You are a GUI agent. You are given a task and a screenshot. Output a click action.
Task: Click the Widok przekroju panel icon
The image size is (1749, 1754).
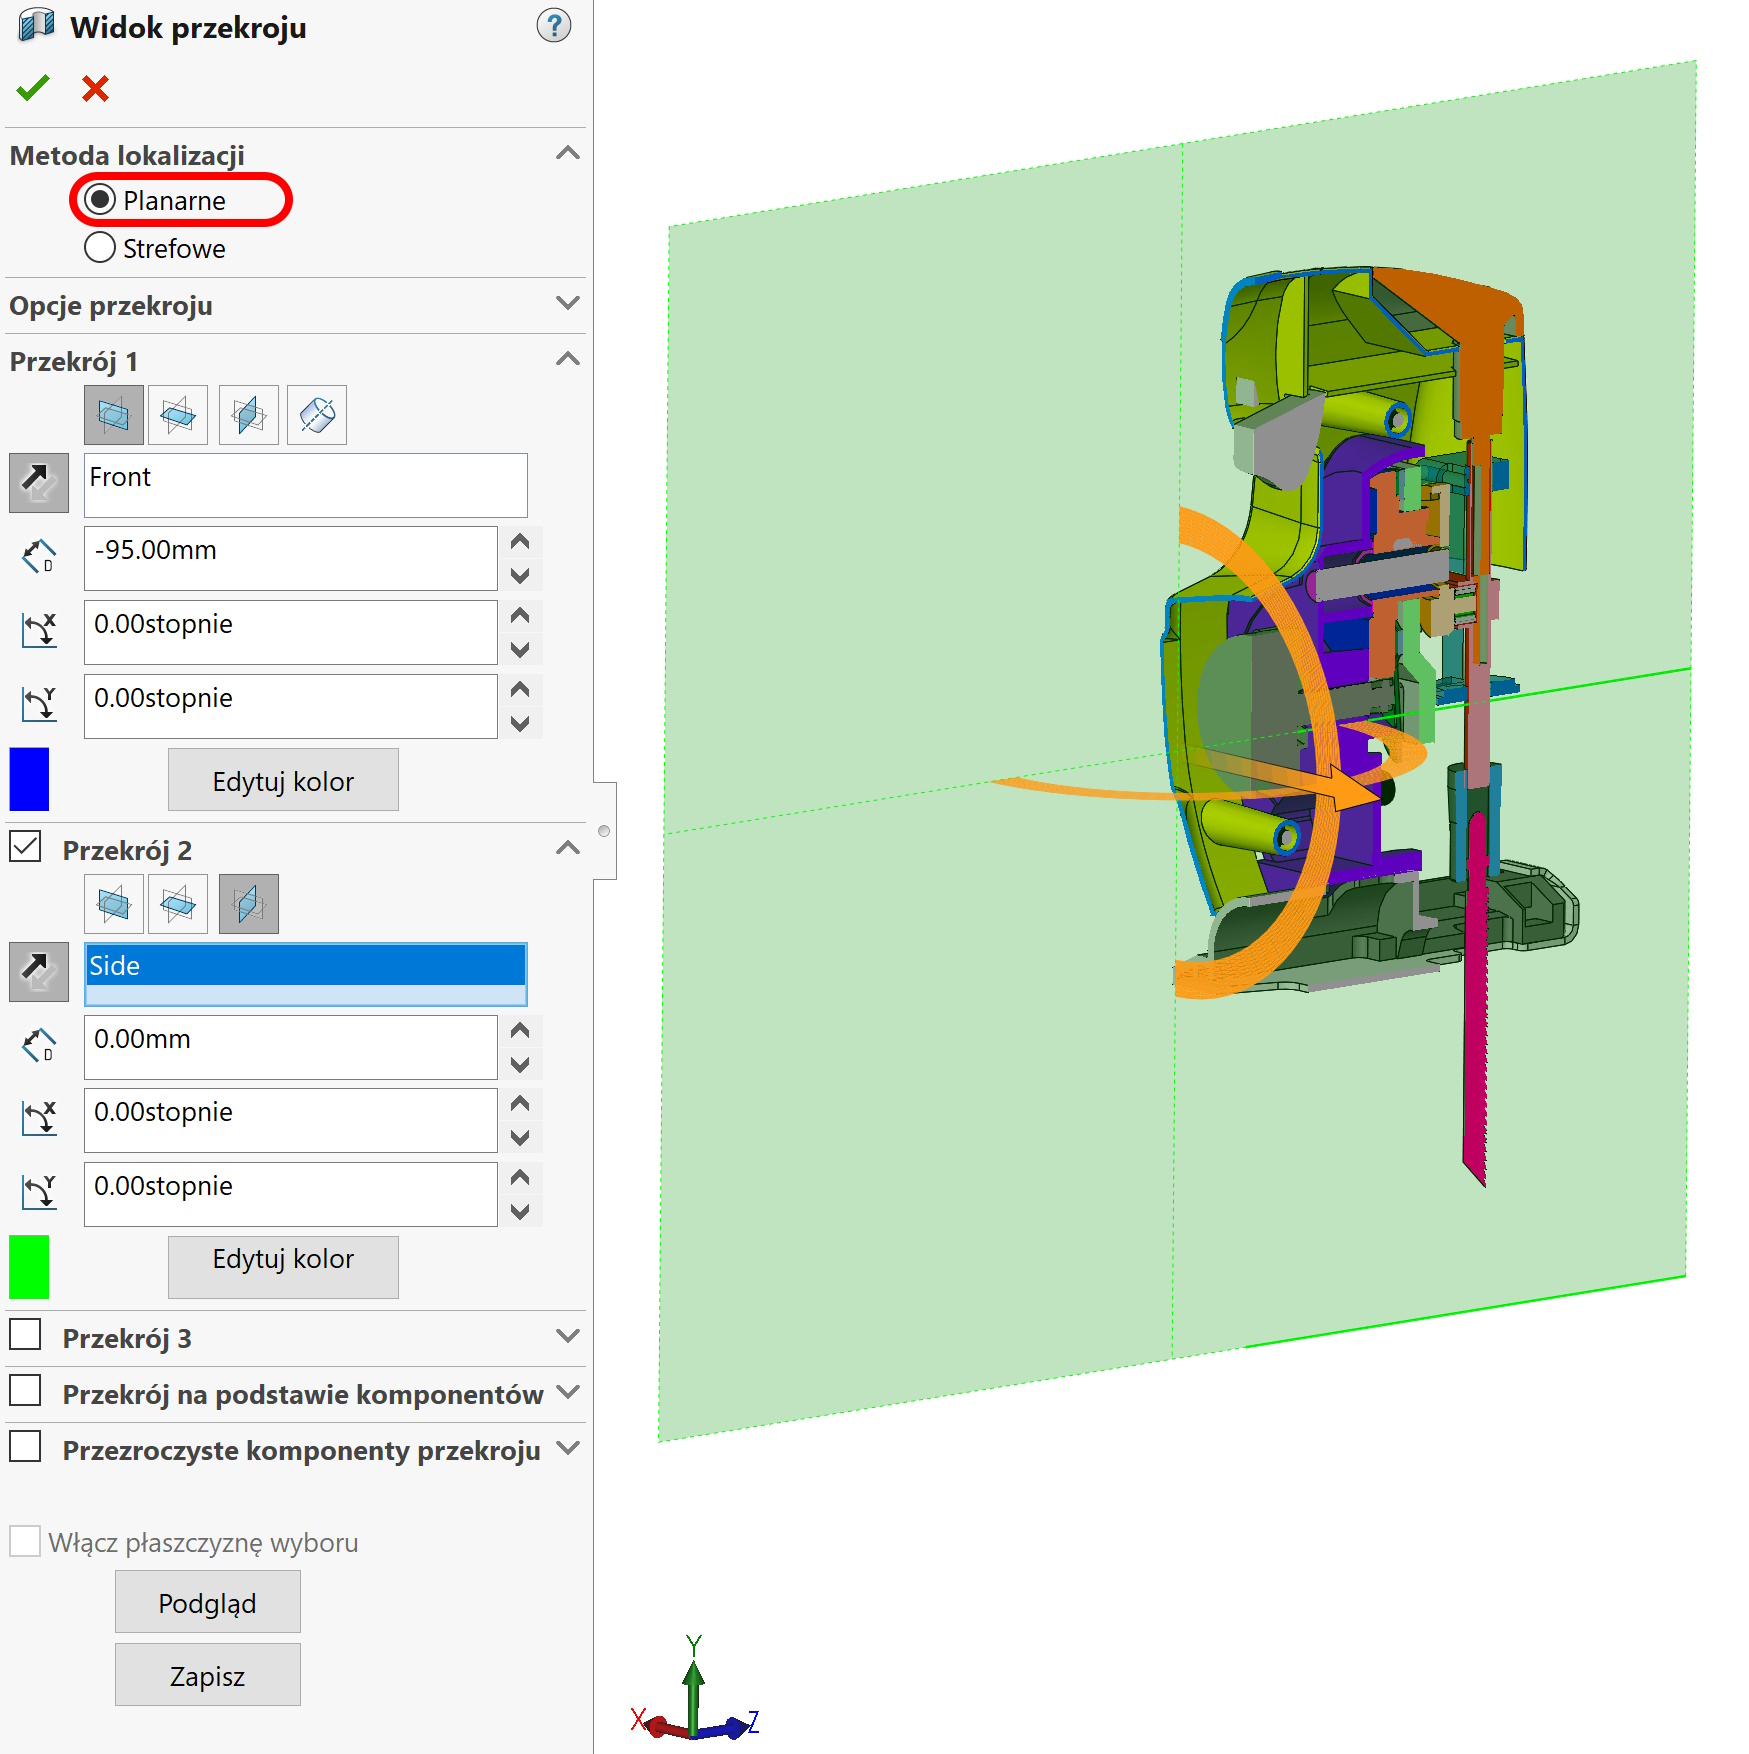pos(37,25)
